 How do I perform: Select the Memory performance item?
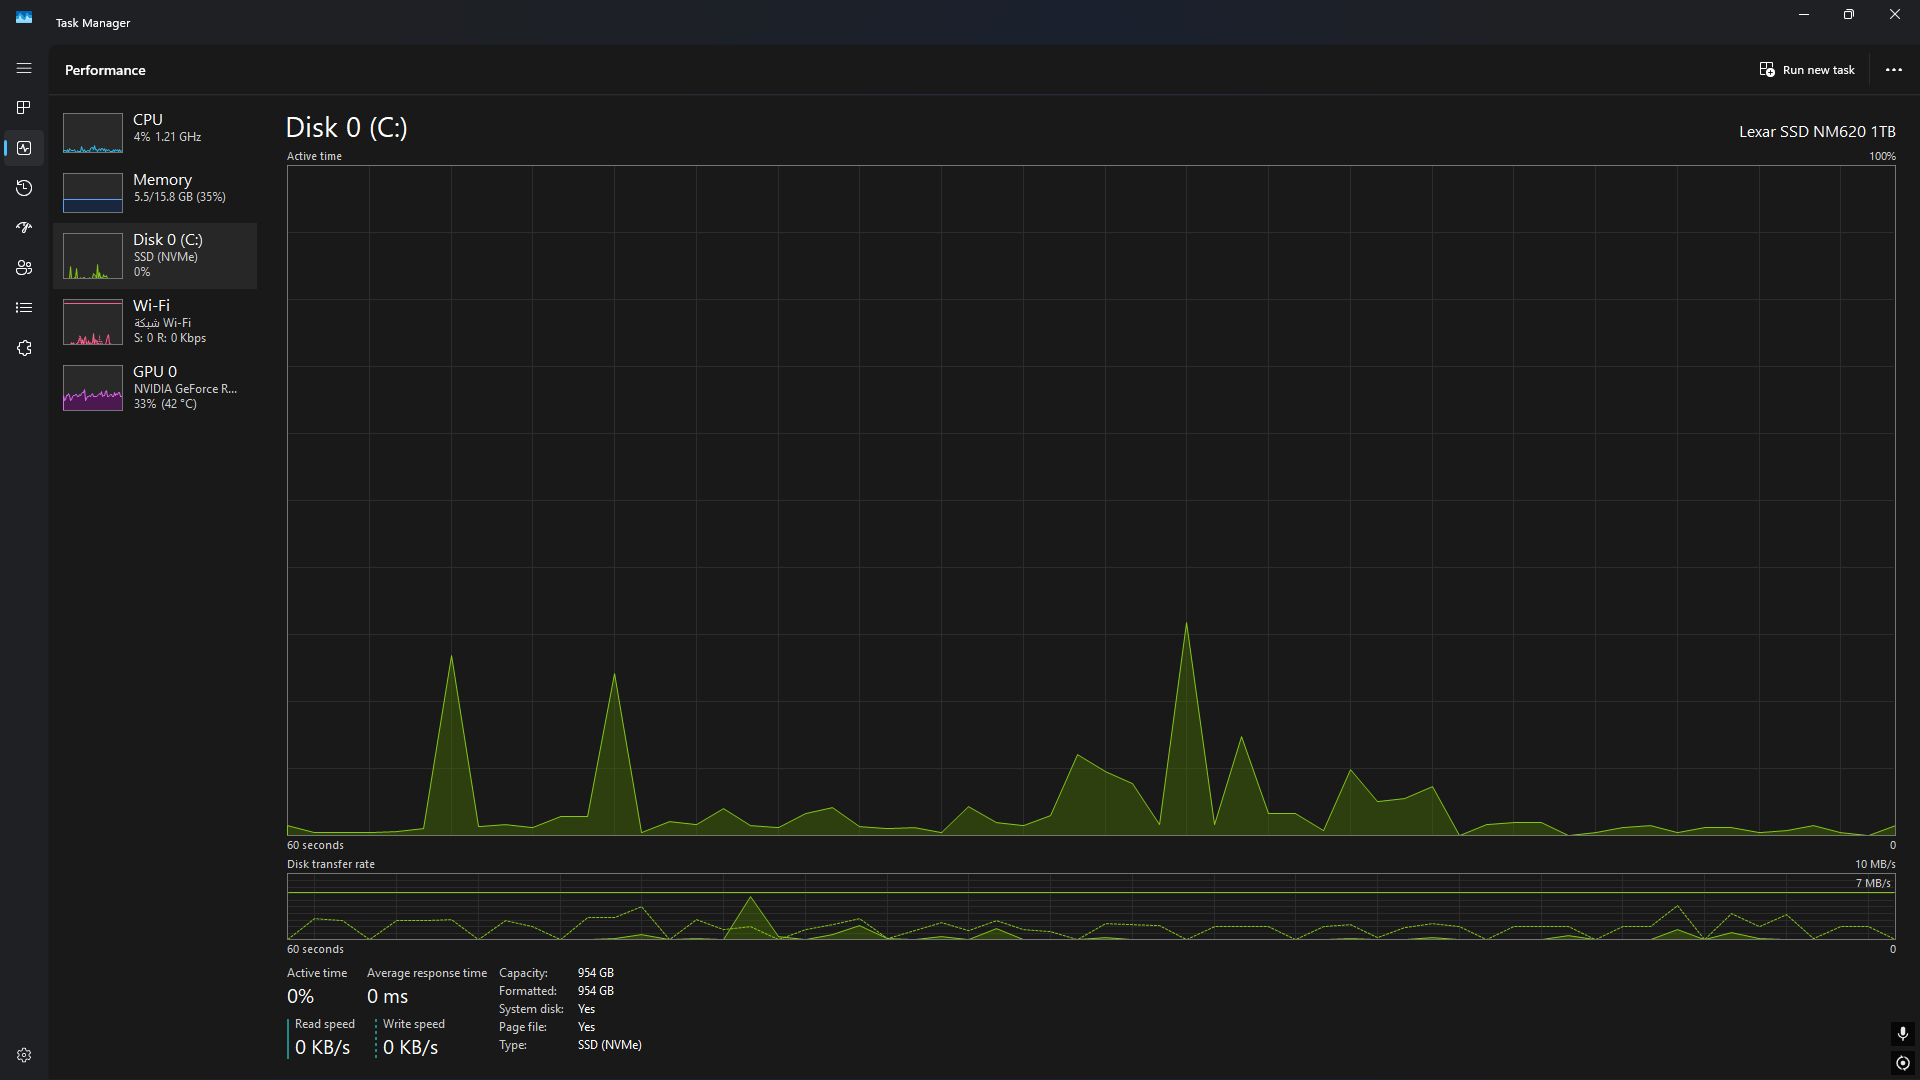click(155, 193)
